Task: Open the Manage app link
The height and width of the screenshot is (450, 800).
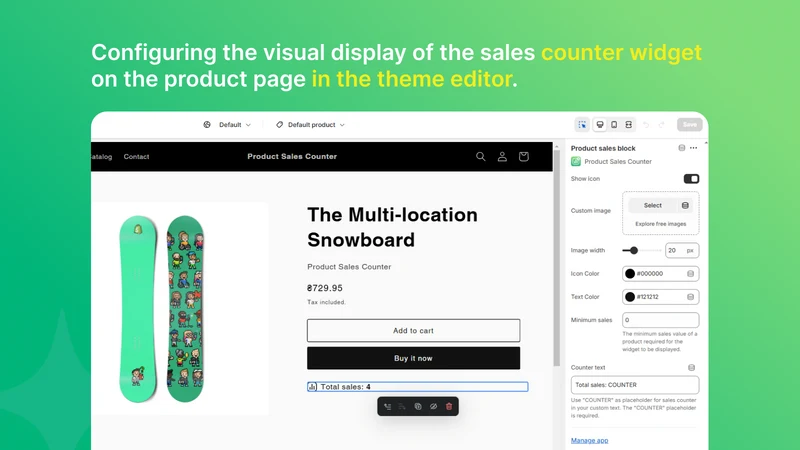Action: (x=589, y=440)
